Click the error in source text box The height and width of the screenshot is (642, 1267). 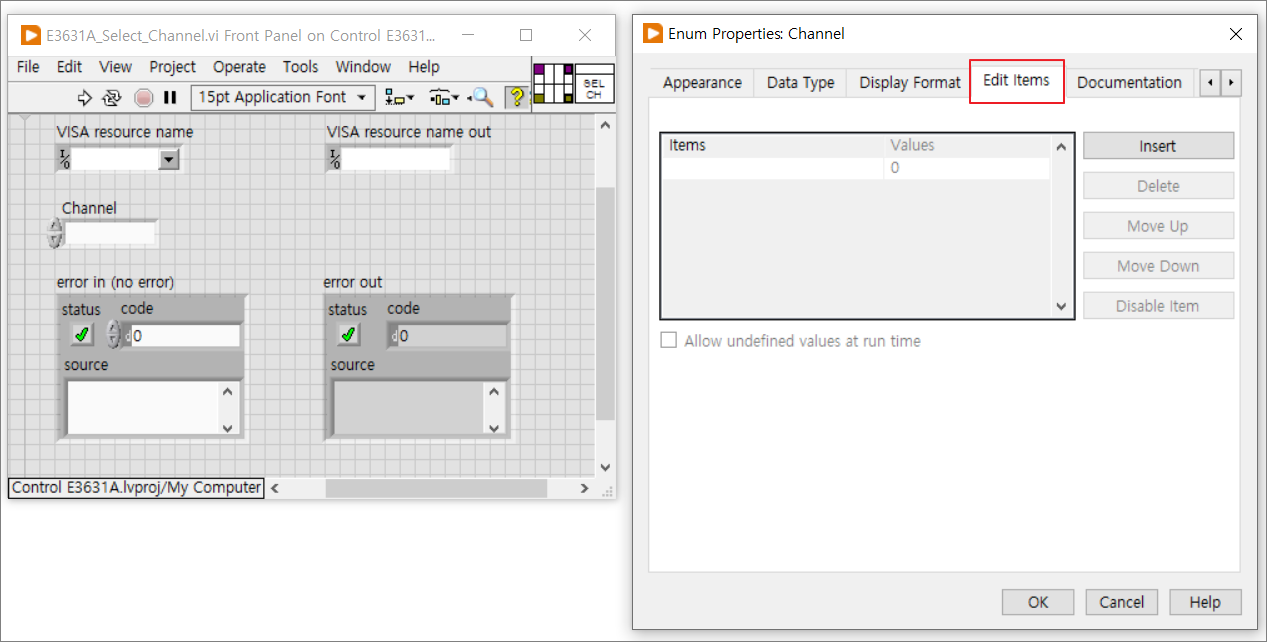click(x=143, y=408)
